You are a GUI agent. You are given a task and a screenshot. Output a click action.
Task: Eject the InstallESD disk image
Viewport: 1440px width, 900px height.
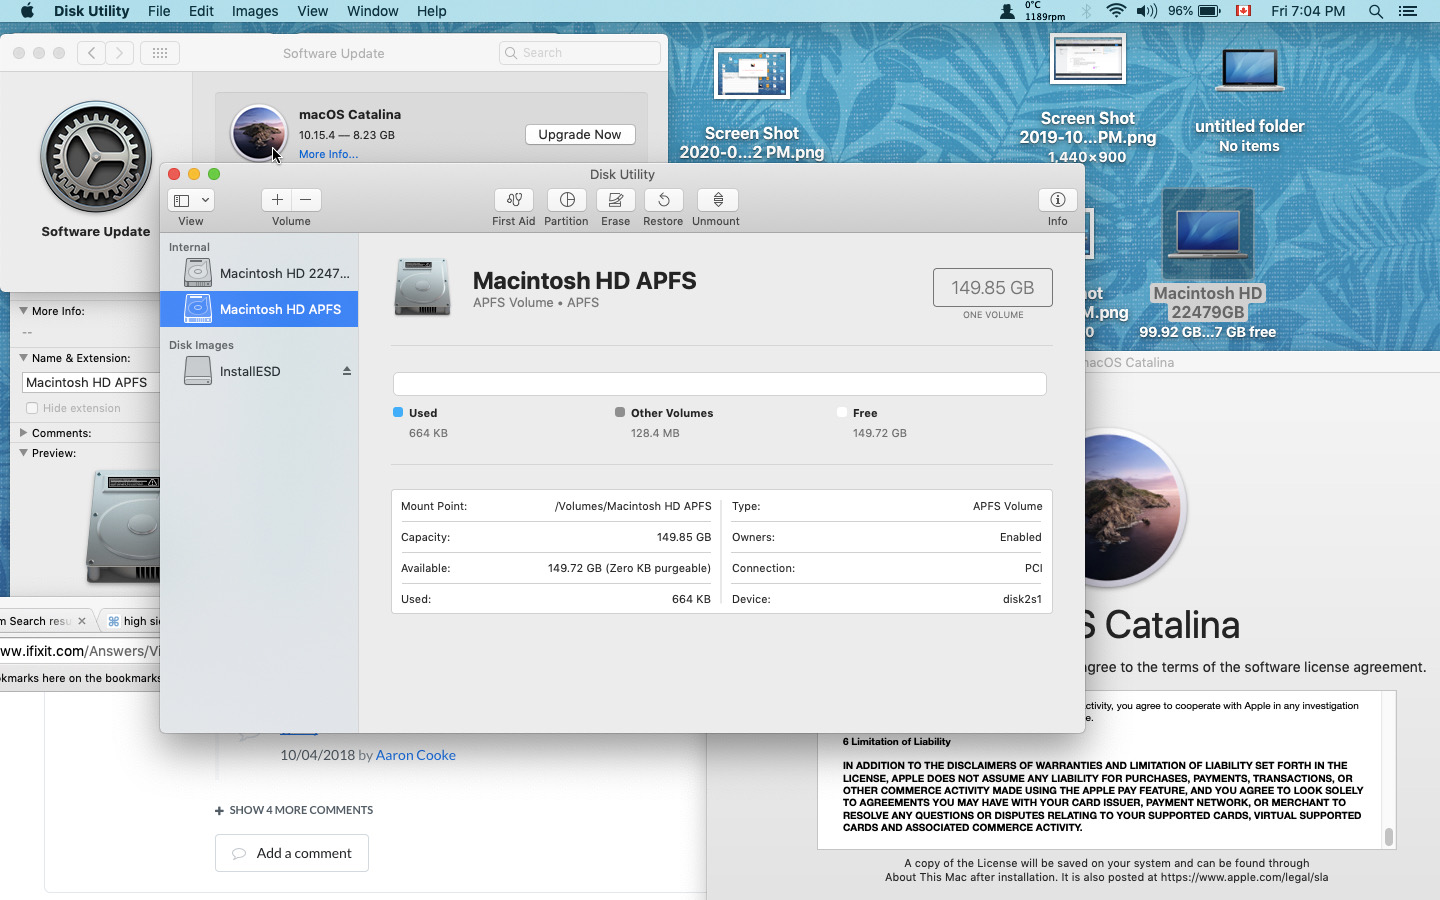click(347, 371)
